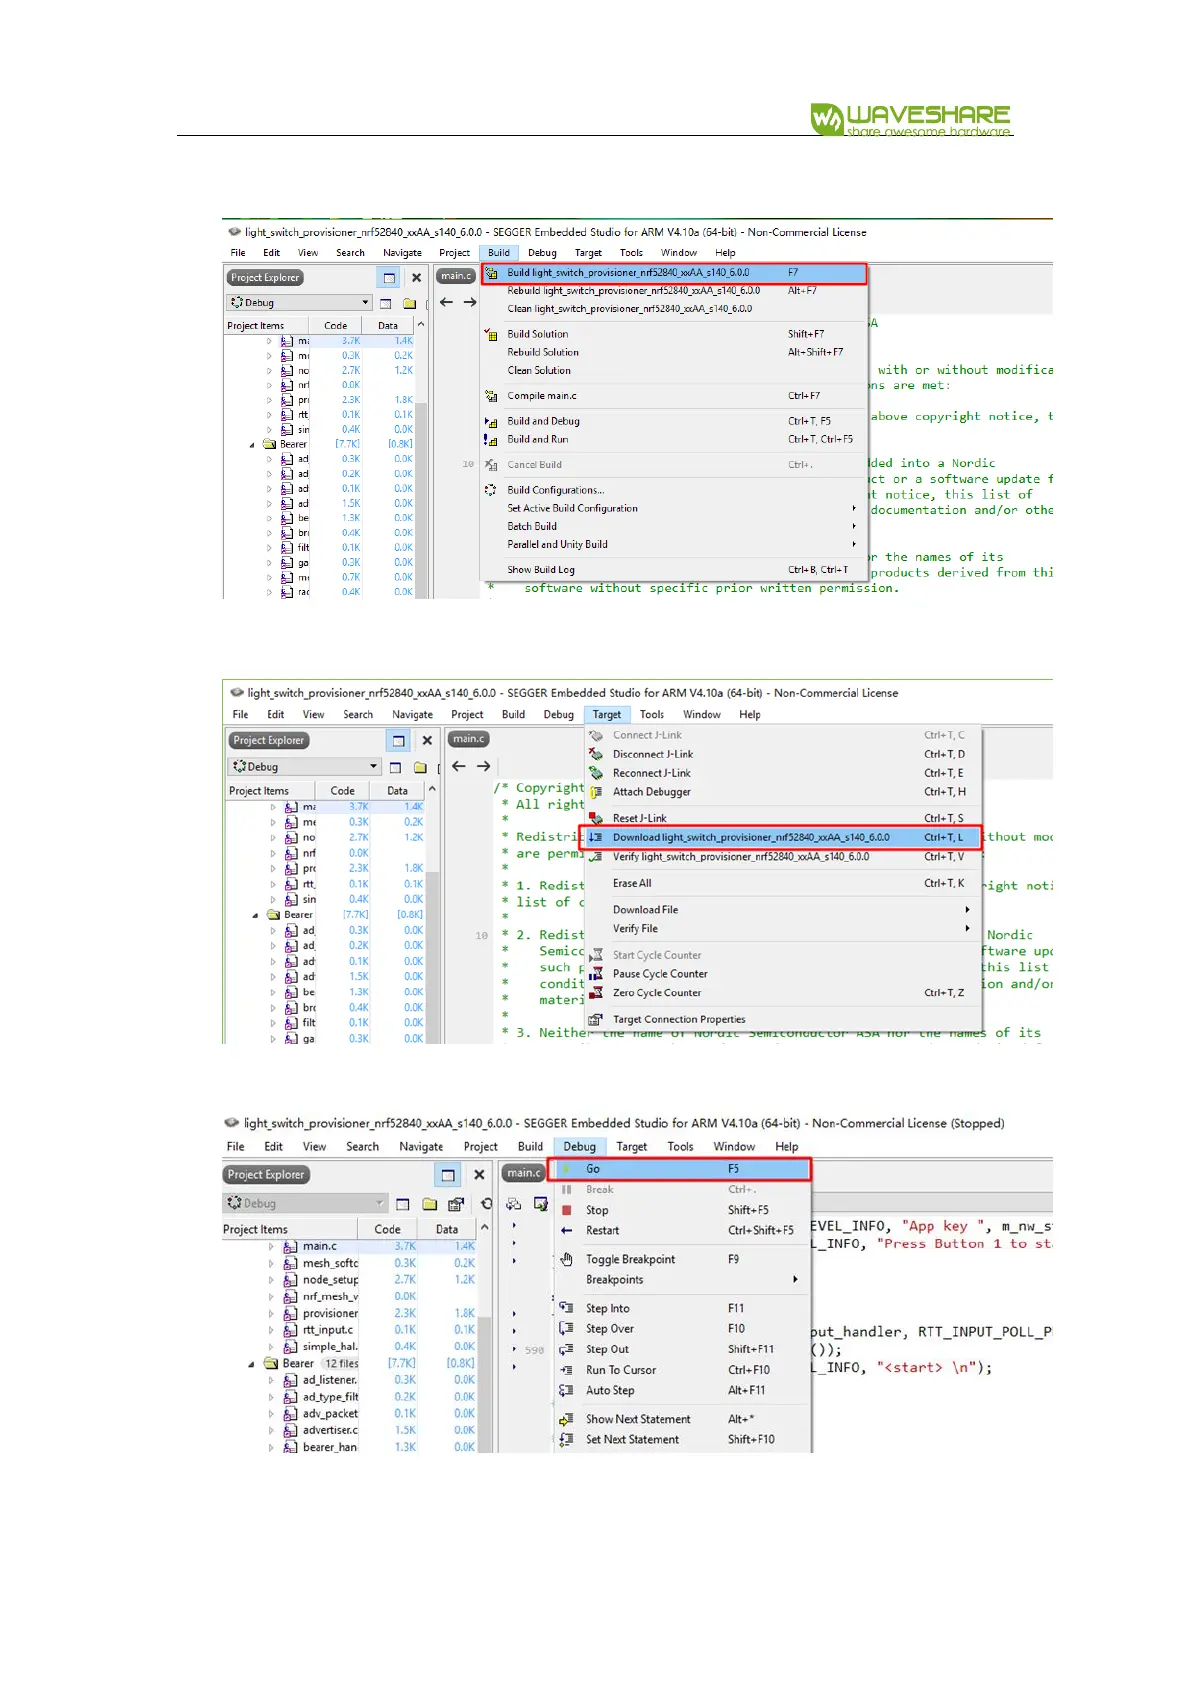Click the Start Cycle Counter icon
The image size is (1191, 1684).
[x=596, y=956]
